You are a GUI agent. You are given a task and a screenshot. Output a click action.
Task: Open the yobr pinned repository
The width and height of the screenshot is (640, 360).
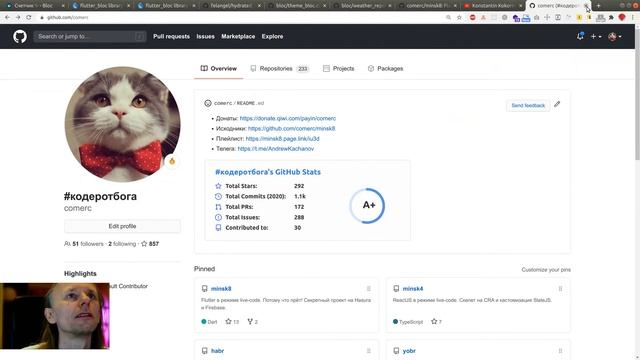click(x=409, y=351)
